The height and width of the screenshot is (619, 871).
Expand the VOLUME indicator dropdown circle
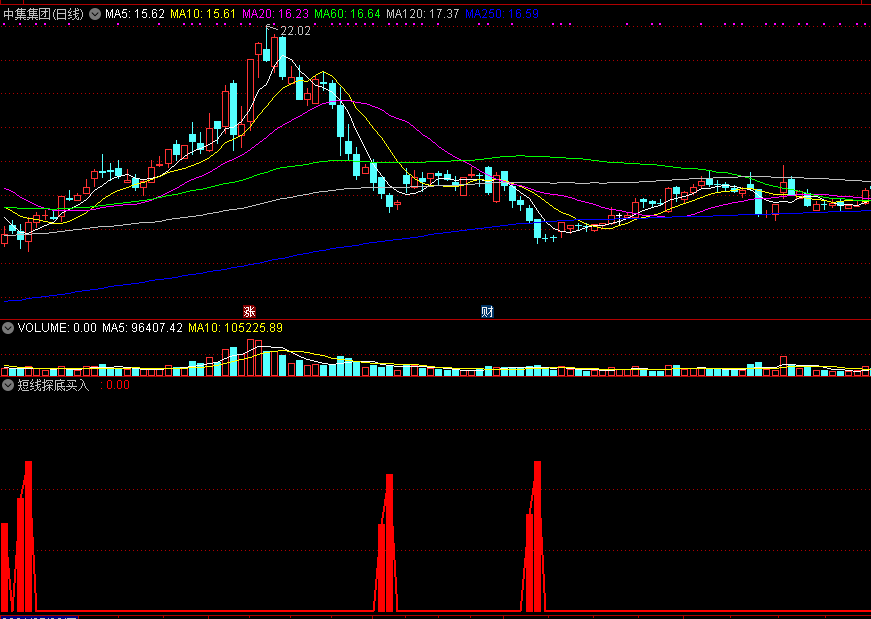point(8,328)
